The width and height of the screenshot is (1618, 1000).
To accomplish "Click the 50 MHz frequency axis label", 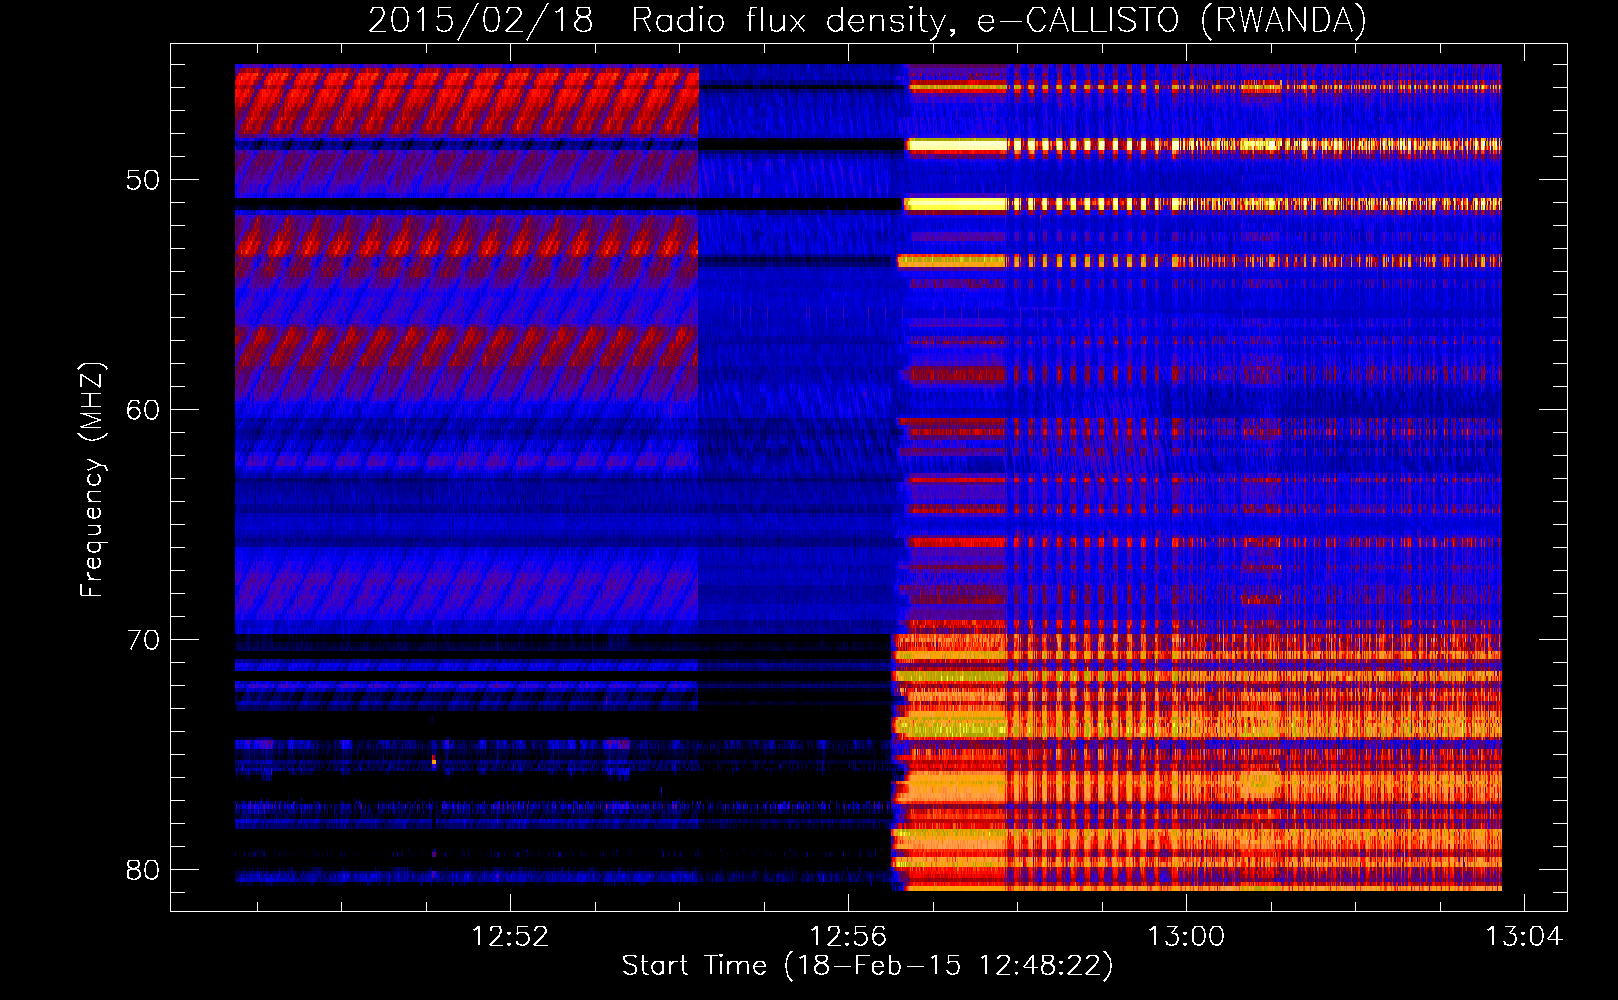I will 143,181.
